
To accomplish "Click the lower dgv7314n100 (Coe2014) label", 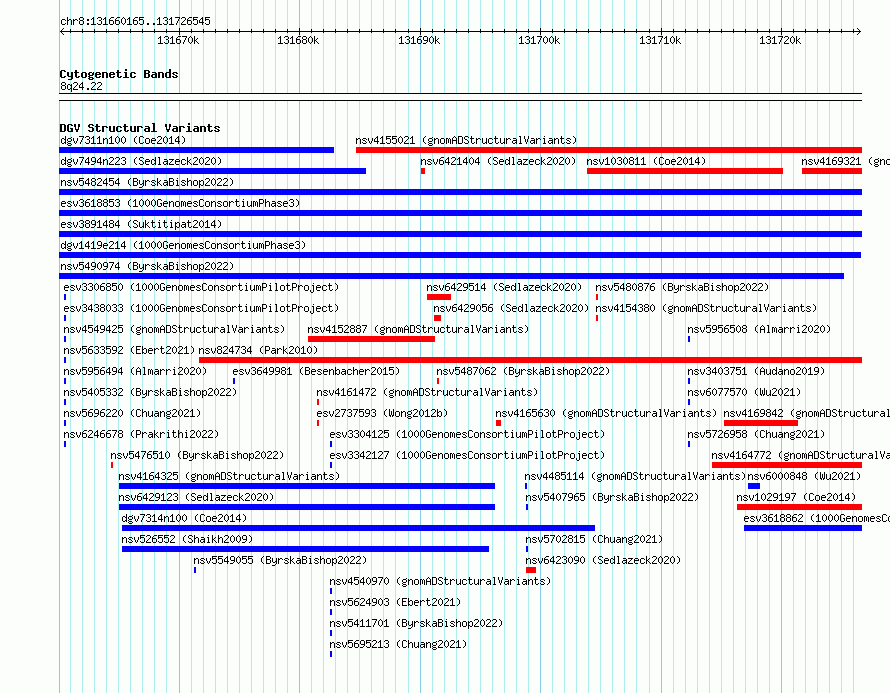I will pos(184,518).
